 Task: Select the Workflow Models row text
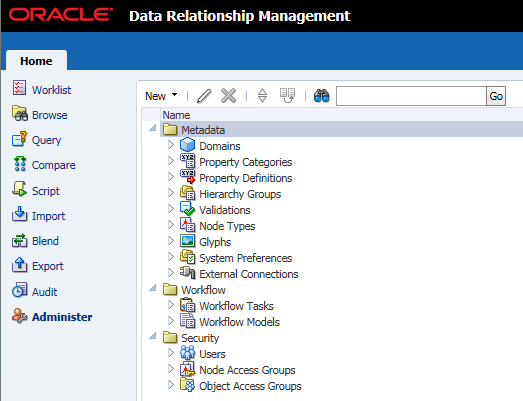click(x=239, y=322)
